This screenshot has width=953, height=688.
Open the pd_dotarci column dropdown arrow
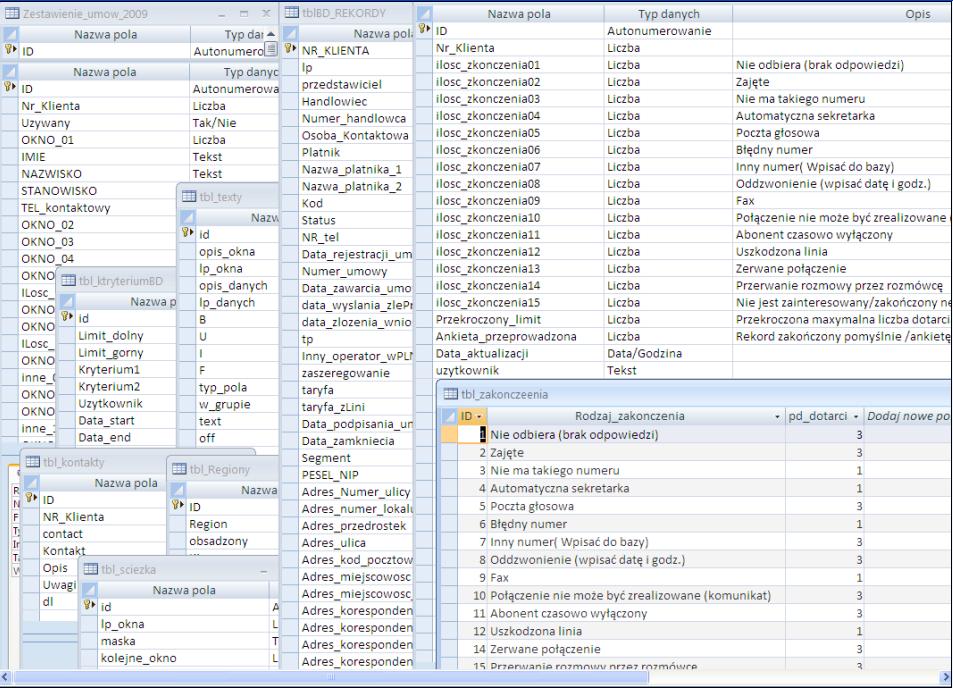(856, 417)
